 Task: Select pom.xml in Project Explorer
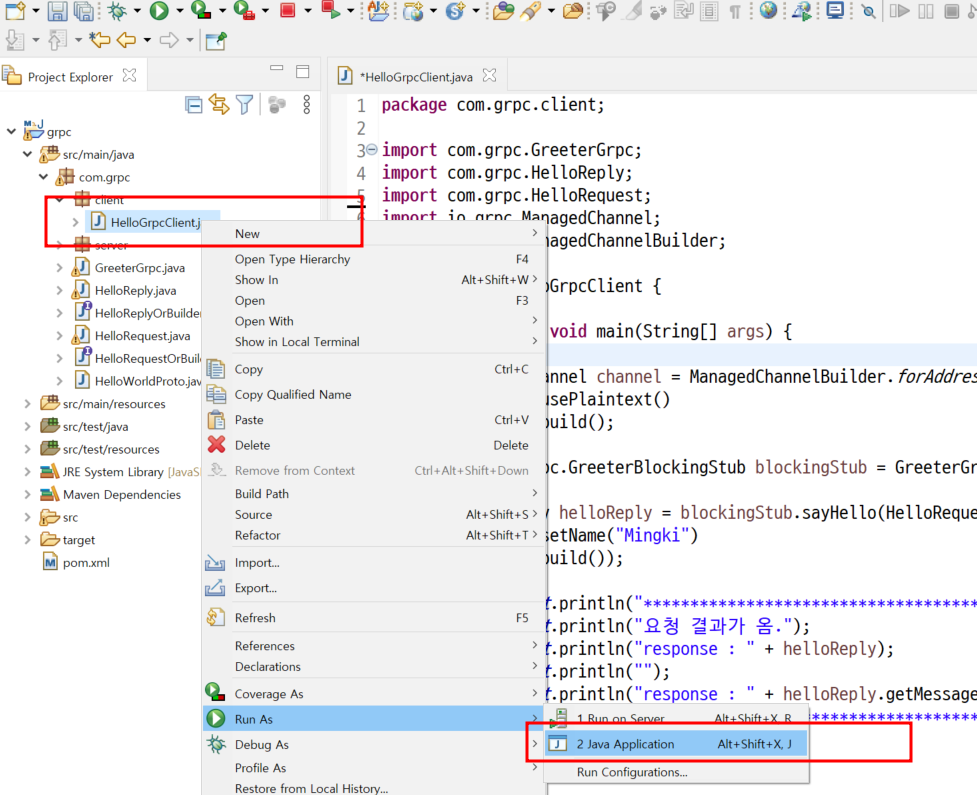click(x=86, y=563)
